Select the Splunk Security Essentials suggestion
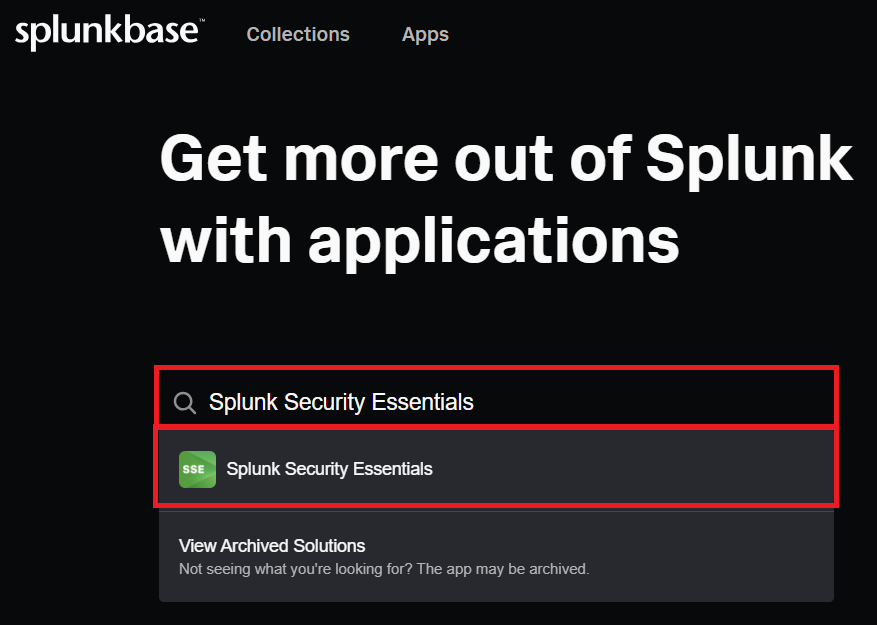 coord(330,469)
